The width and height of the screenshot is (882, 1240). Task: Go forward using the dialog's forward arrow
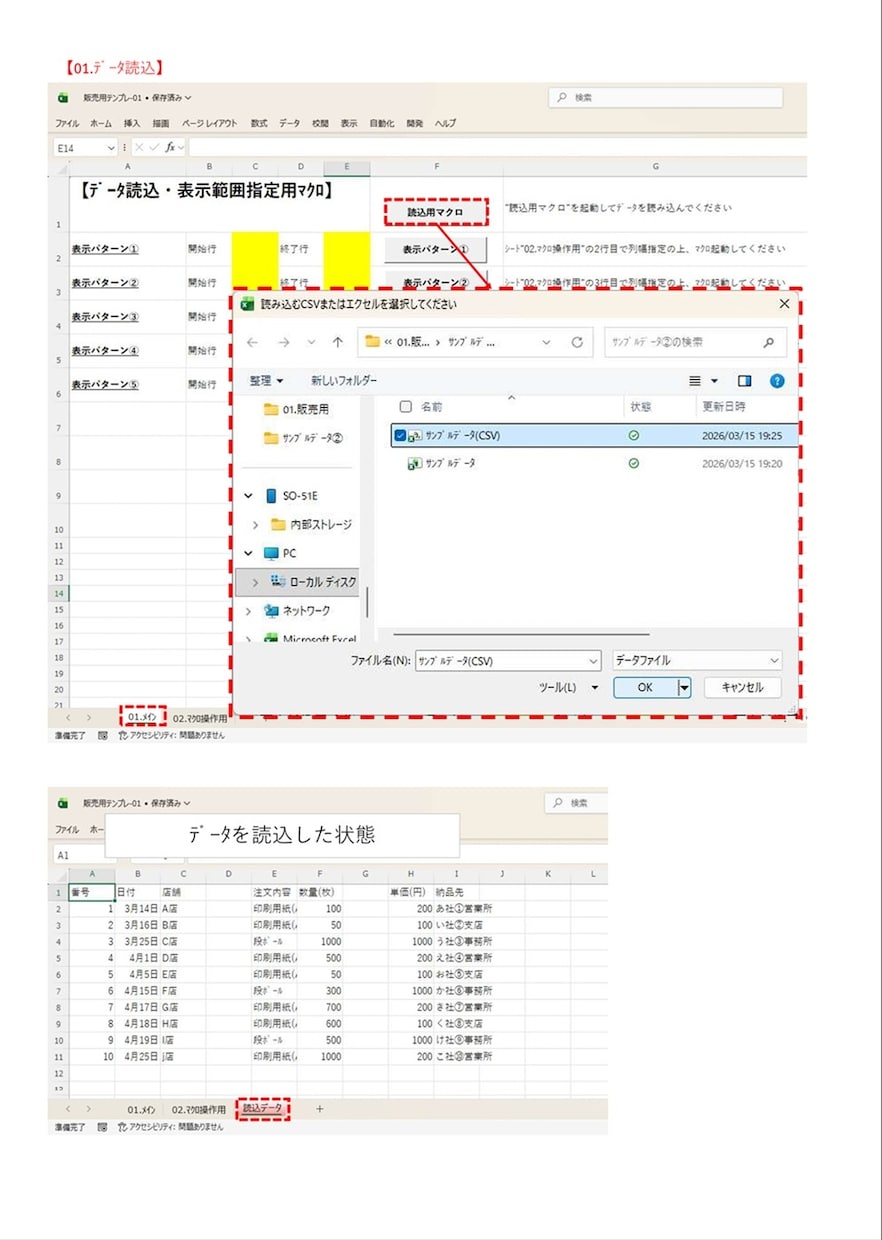point(282,342)
